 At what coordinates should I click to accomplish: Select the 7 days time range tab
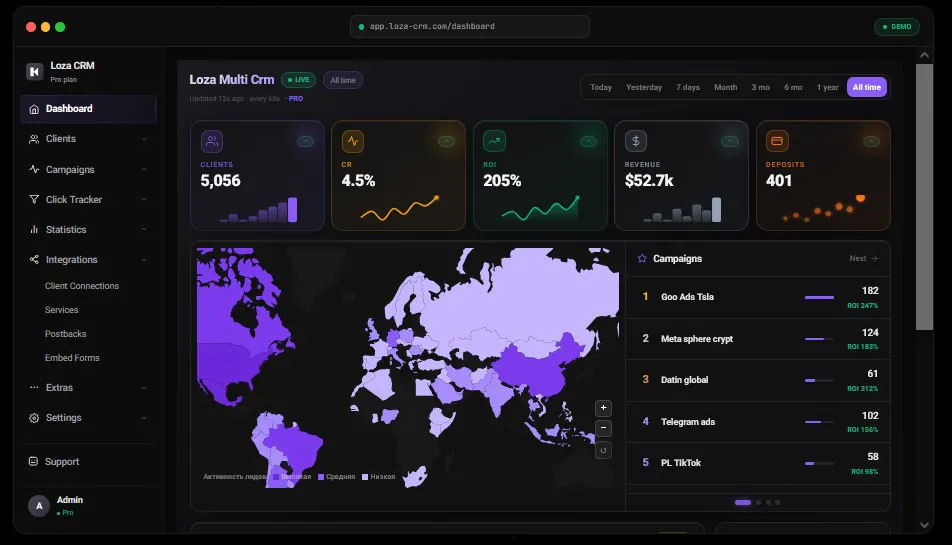(688, 87)
